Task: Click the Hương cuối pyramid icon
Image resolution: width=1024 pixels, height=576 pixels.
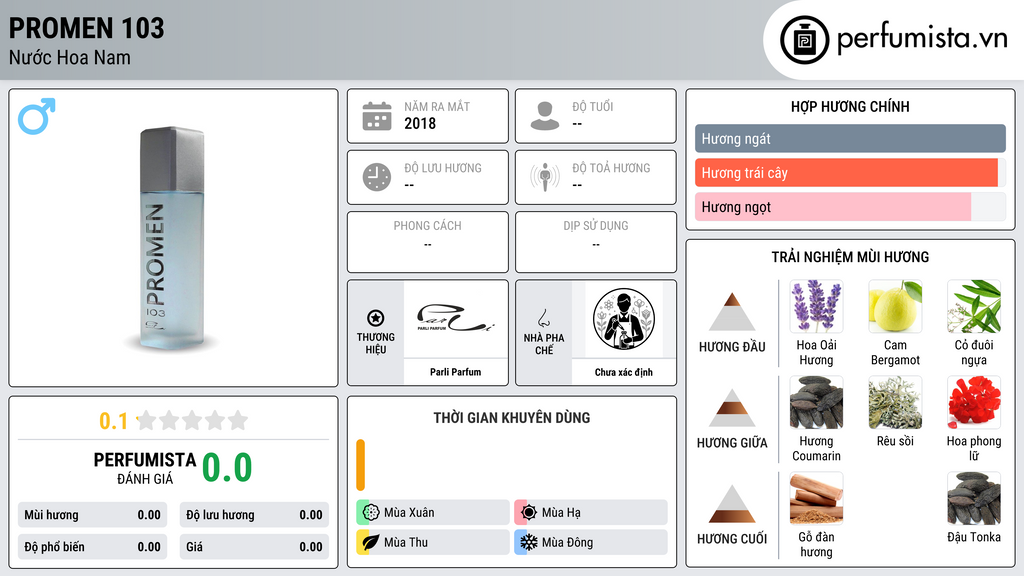Action: 732,504
